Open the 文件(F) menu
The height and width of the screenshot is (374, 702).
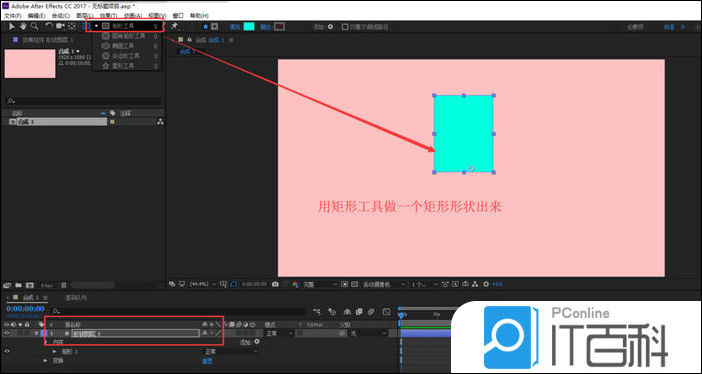click(13, 16)
